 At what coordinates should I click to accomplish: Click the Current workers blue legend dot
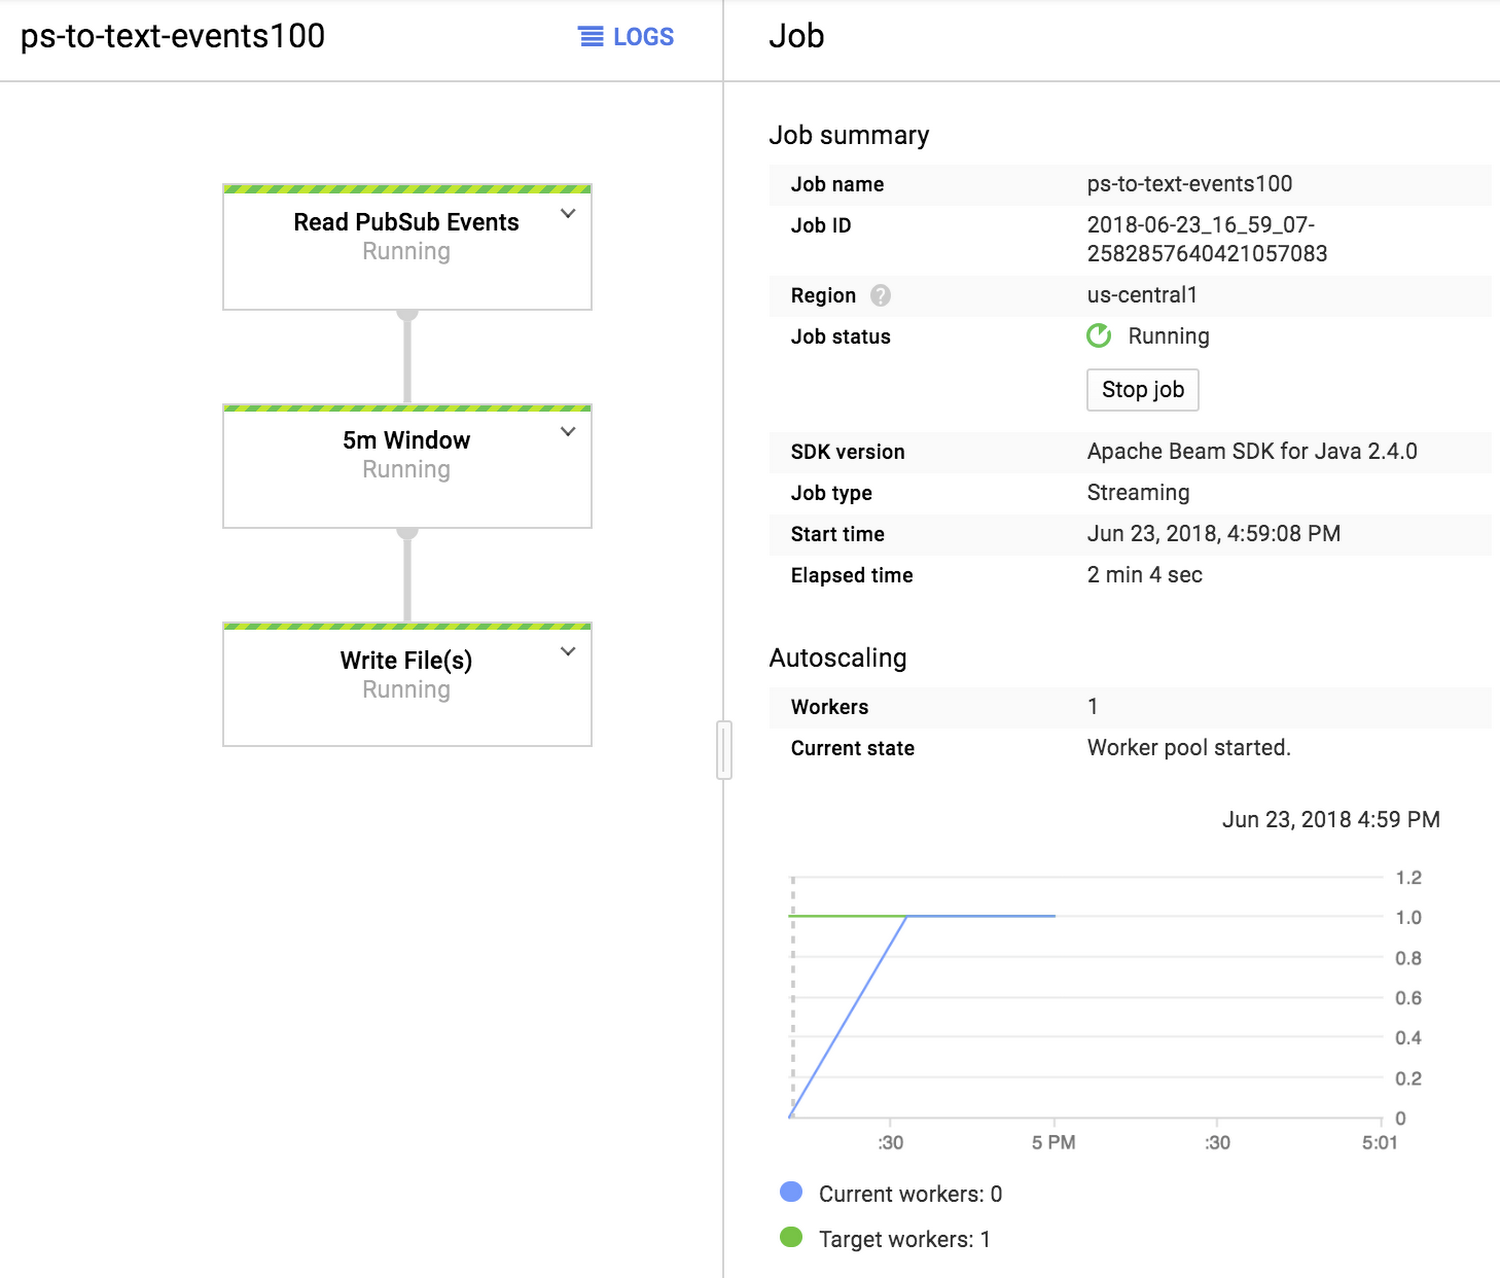[x=791, y=1192]
